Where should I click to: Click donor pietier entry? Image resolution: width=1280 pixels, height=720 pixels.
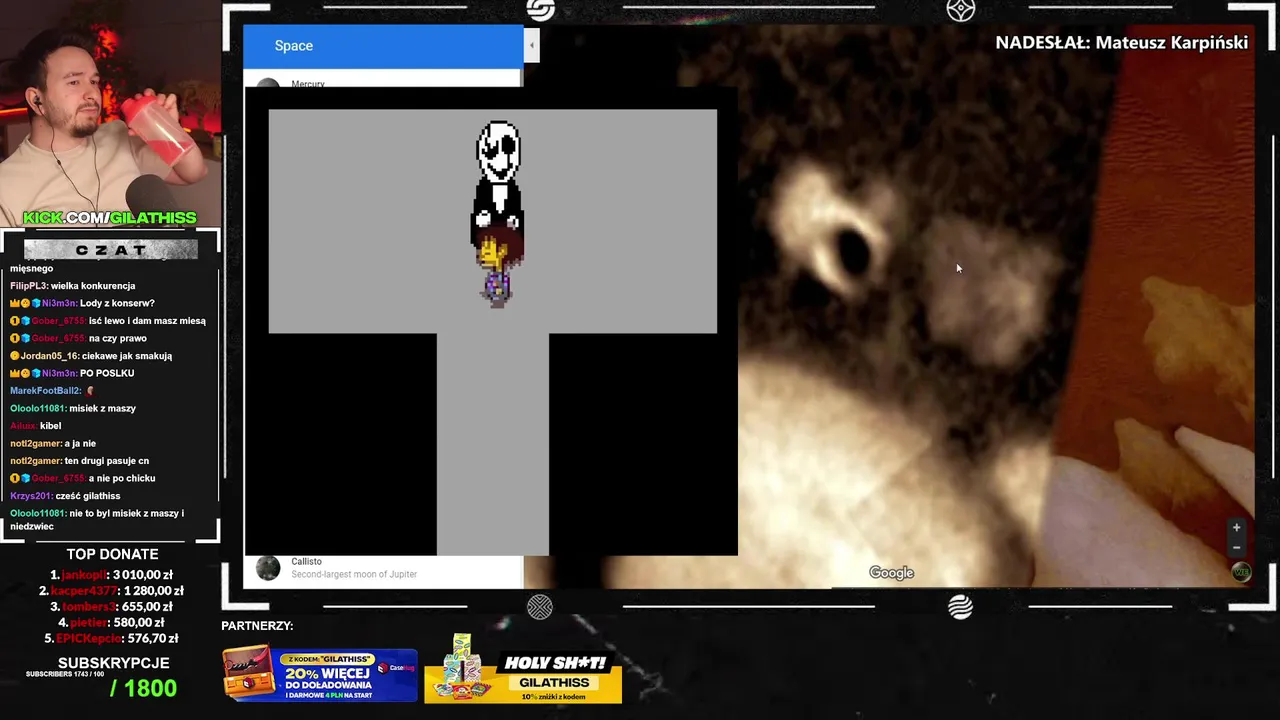[111, 622]
